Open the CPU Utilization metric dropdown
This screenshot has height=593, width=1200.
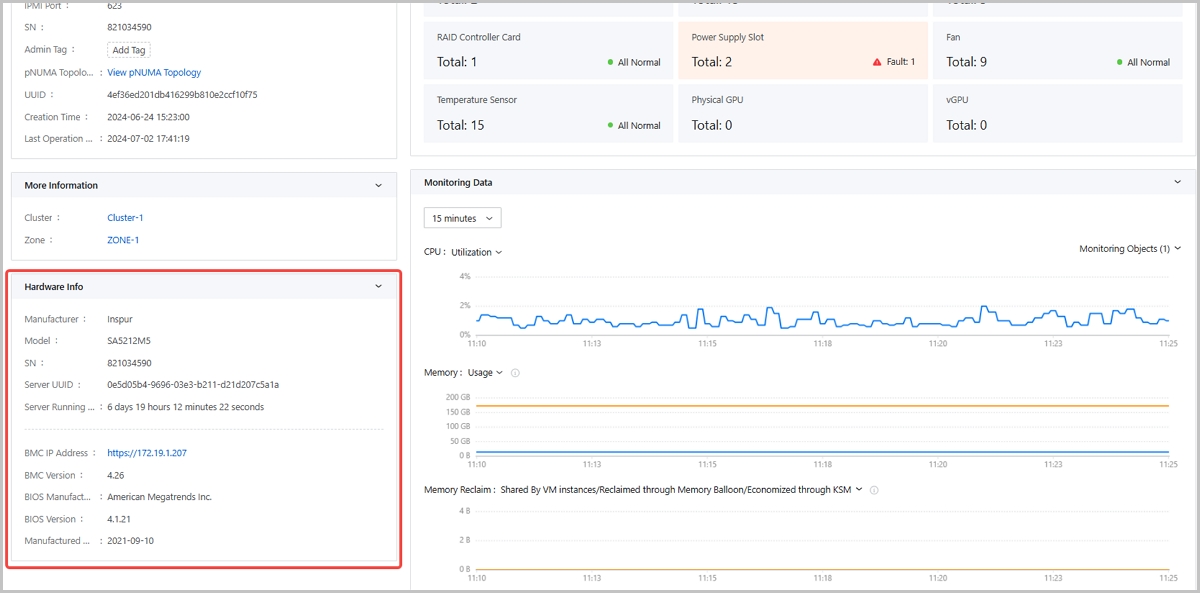(476, 253)
